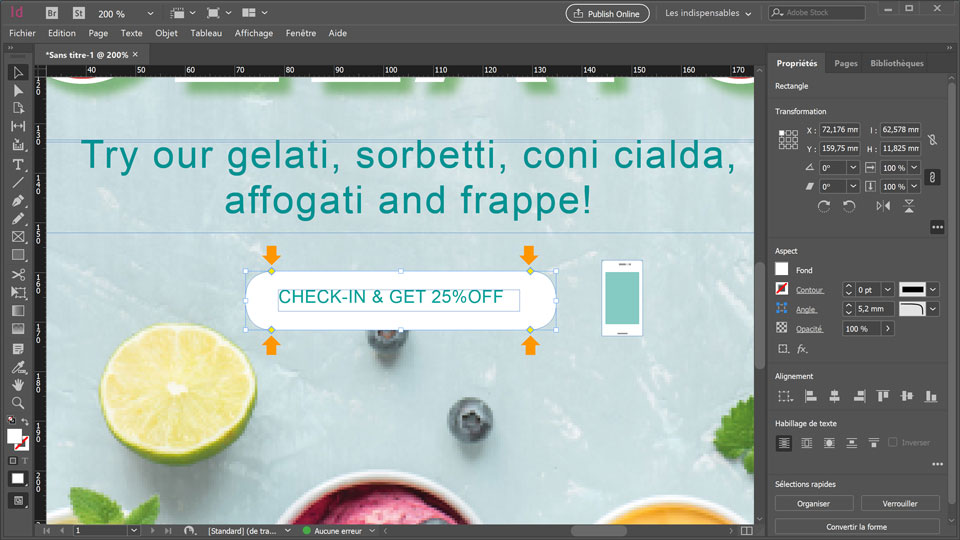Expand the Opacité slider arrow
The height and width of the screenshot is (540, 960).
point(888,329)
